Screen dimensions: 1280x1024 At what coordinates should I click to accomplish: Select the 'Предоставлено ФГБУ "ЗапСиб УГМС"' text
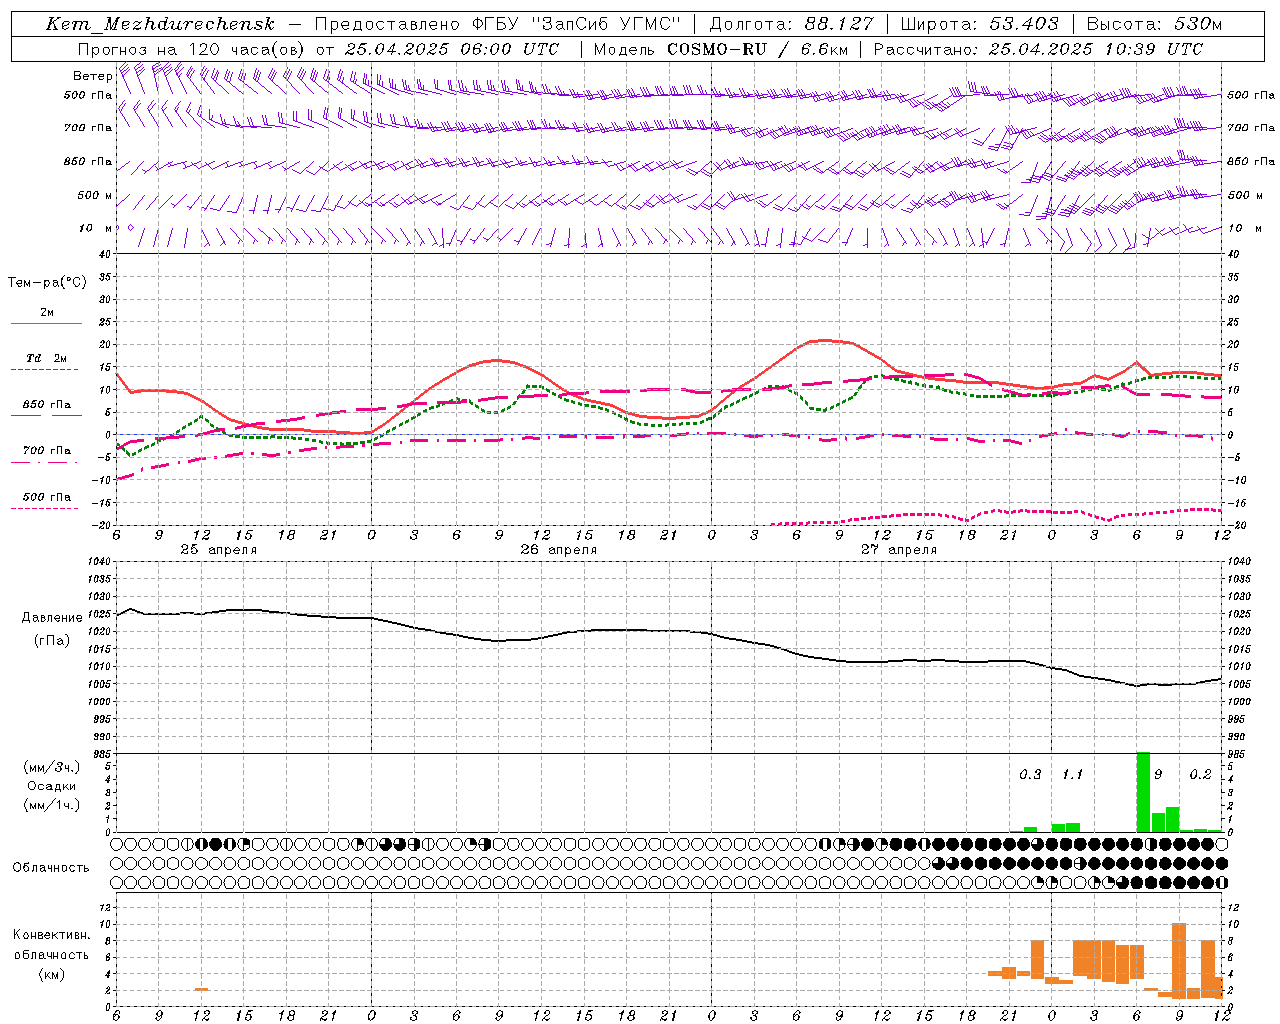499,24
